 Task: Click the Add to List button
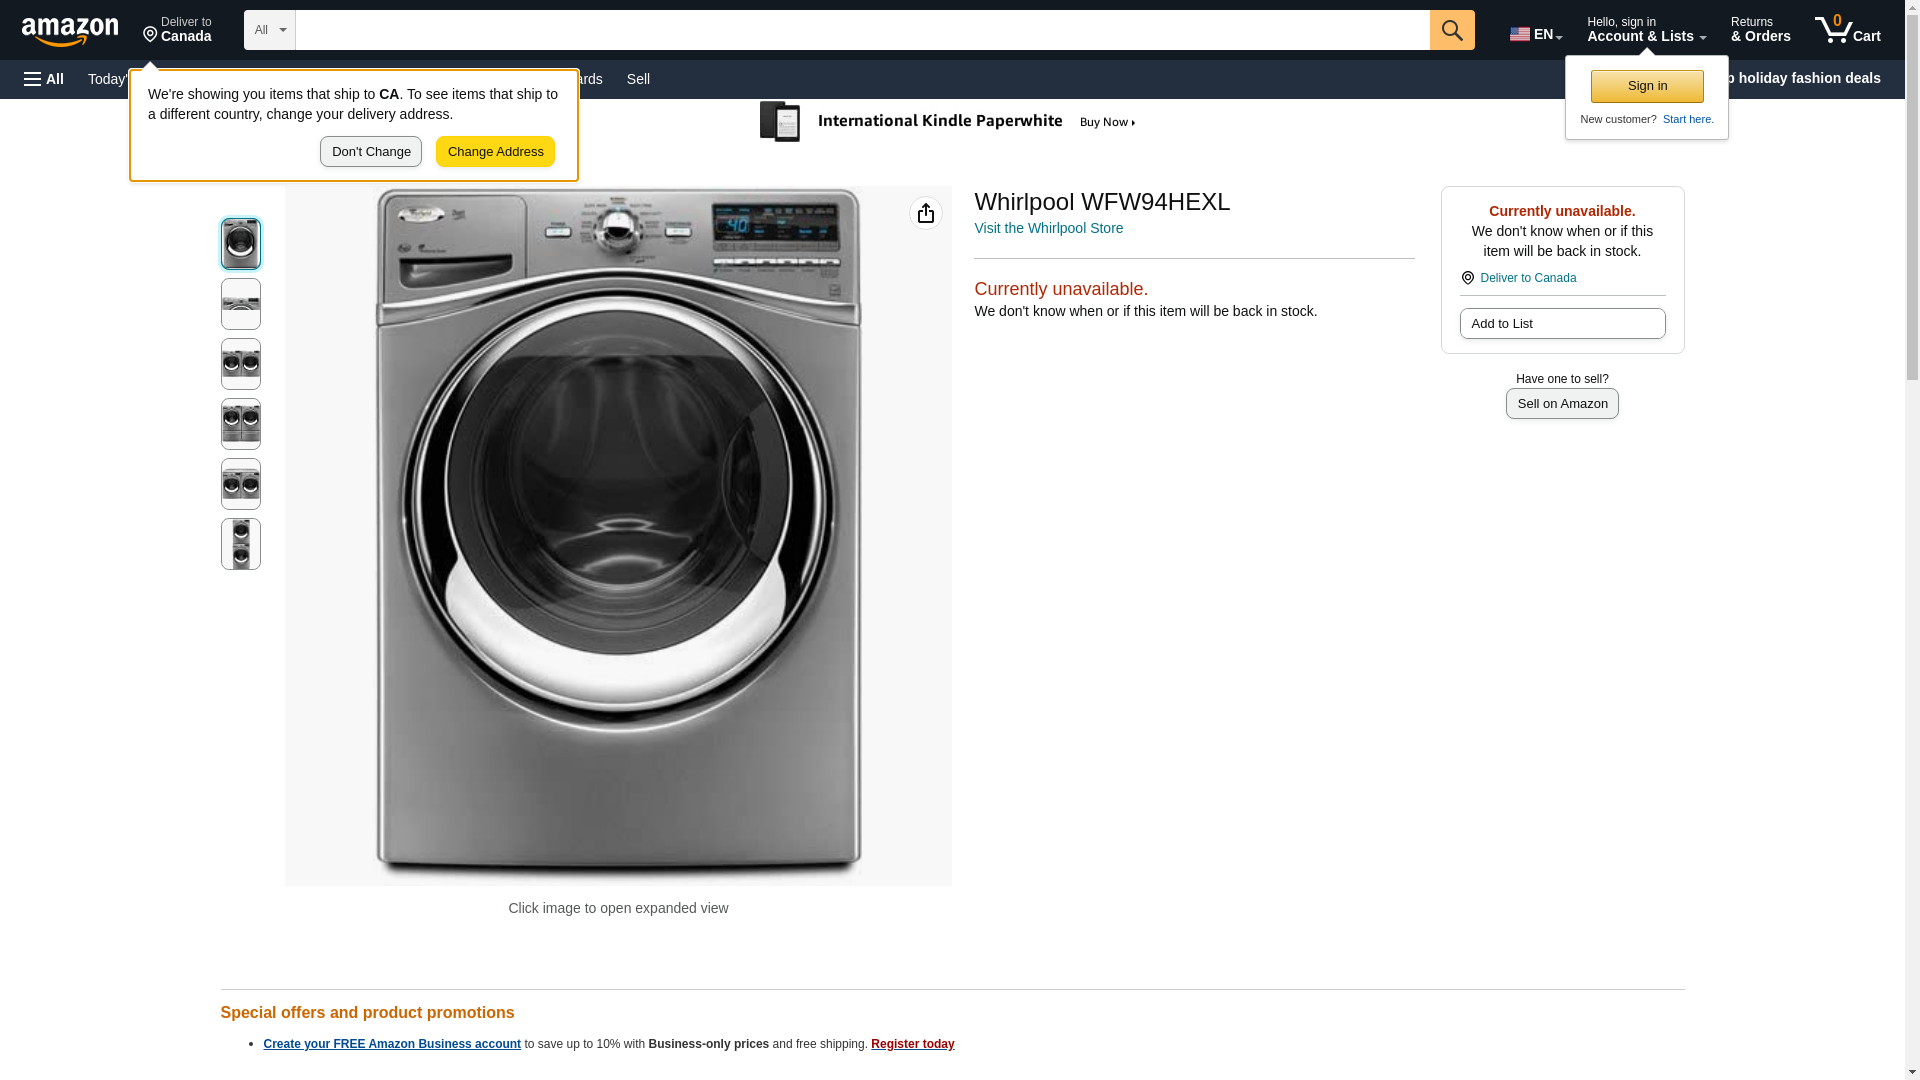[1561, 324]
